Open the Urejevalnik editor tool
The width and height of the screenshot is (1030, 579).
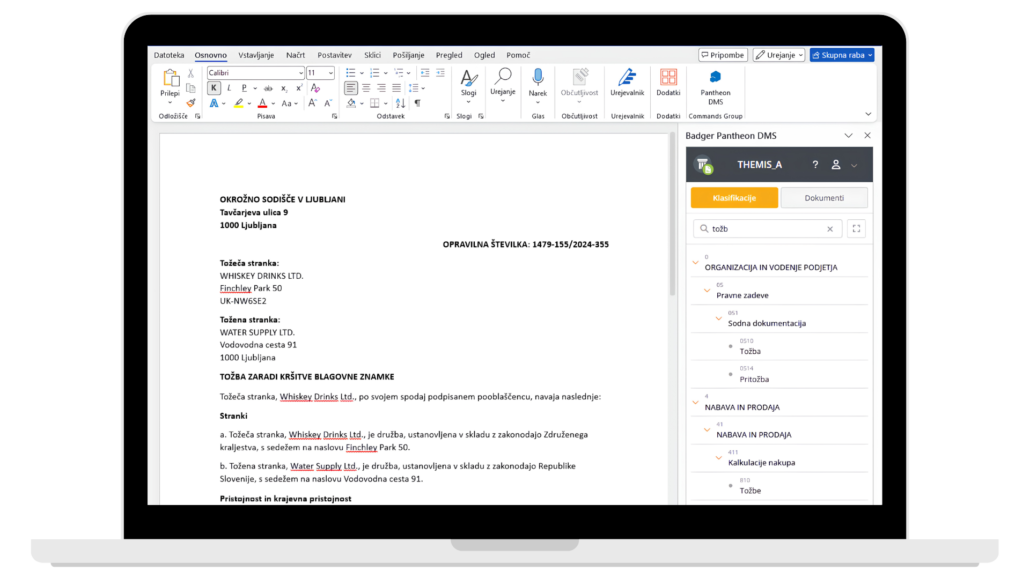click(627, 78)
